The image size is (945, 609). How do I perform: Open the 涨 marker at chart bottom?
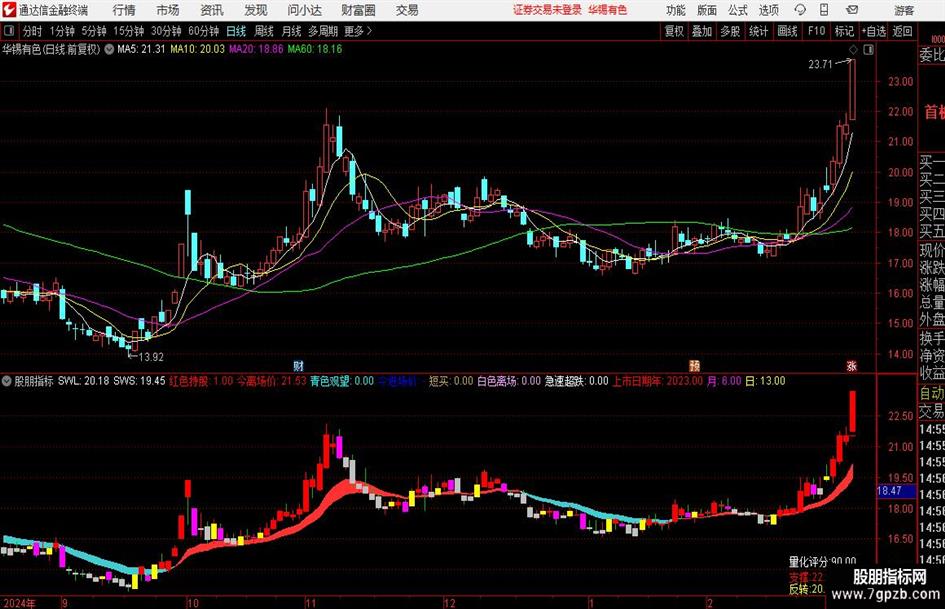tap(852, 365)
